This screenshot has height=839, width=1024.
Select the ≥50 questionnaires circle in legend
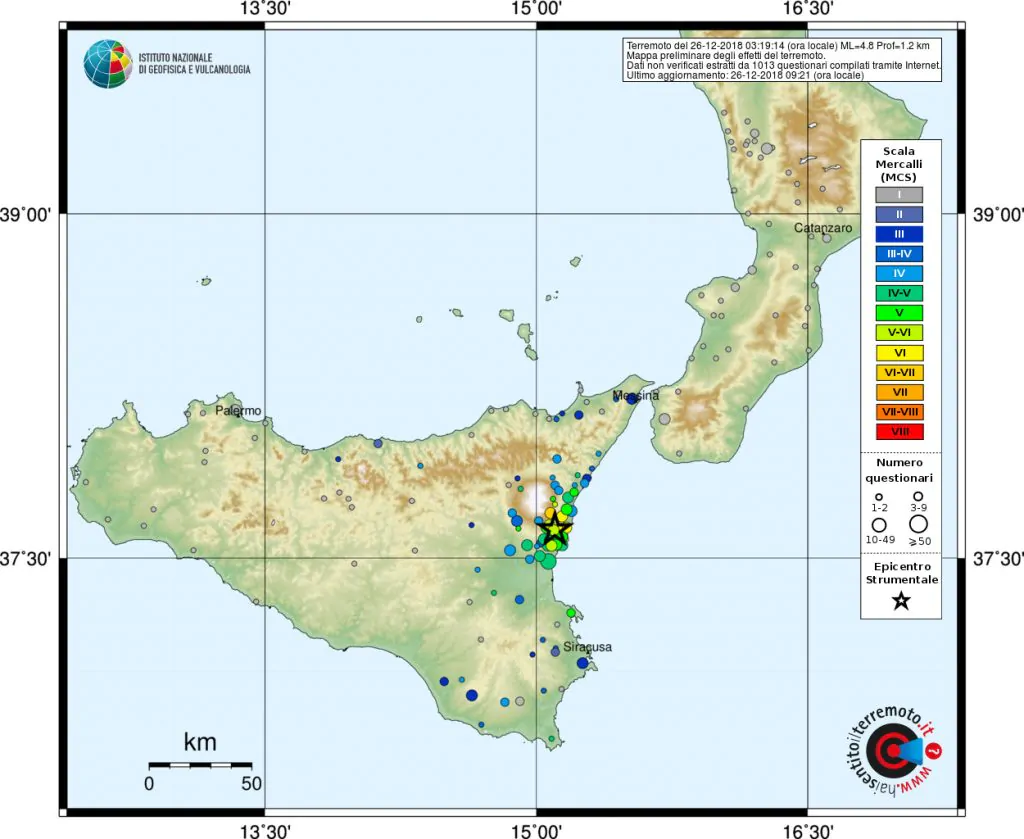coord(916,522)
